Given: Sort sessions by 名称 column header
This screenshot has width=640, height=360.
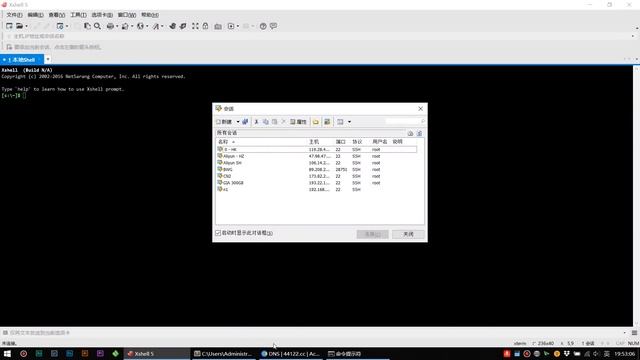Looking at the screenshot, I should click(x=223, y=142).
